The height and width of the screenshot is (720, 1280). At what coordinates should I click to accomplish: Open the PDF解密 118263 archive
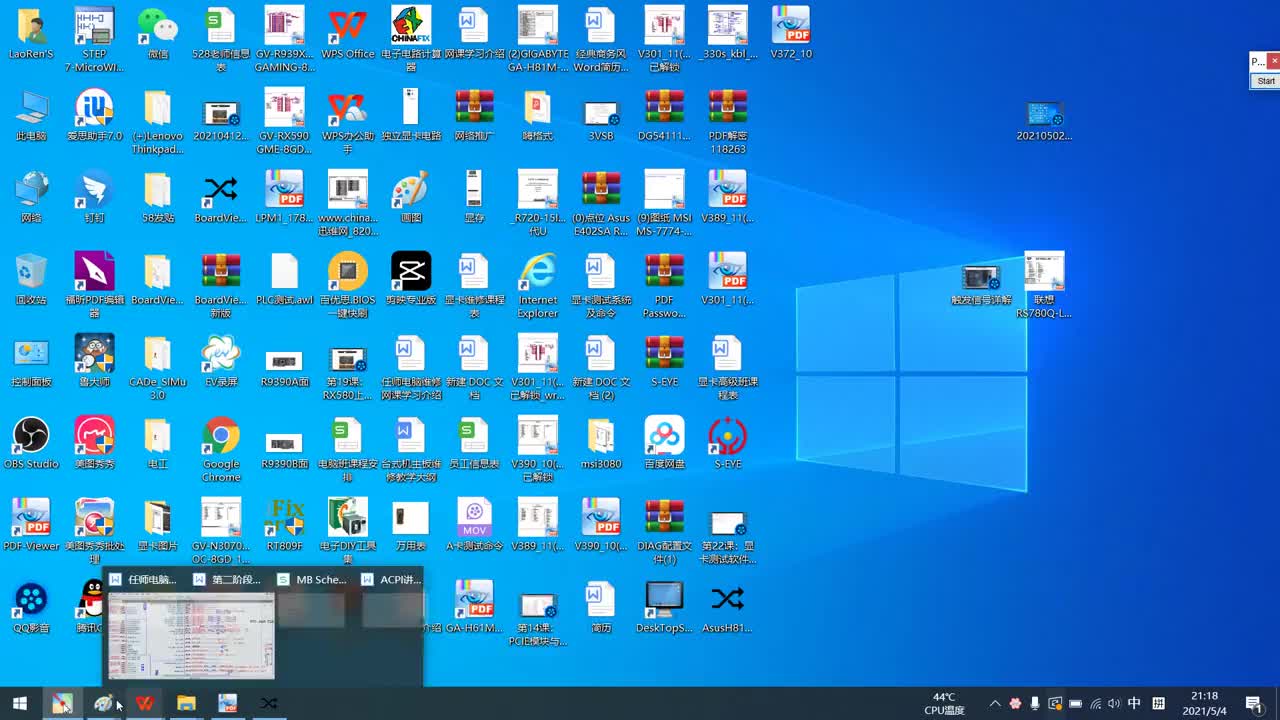[x=727, y=122]
